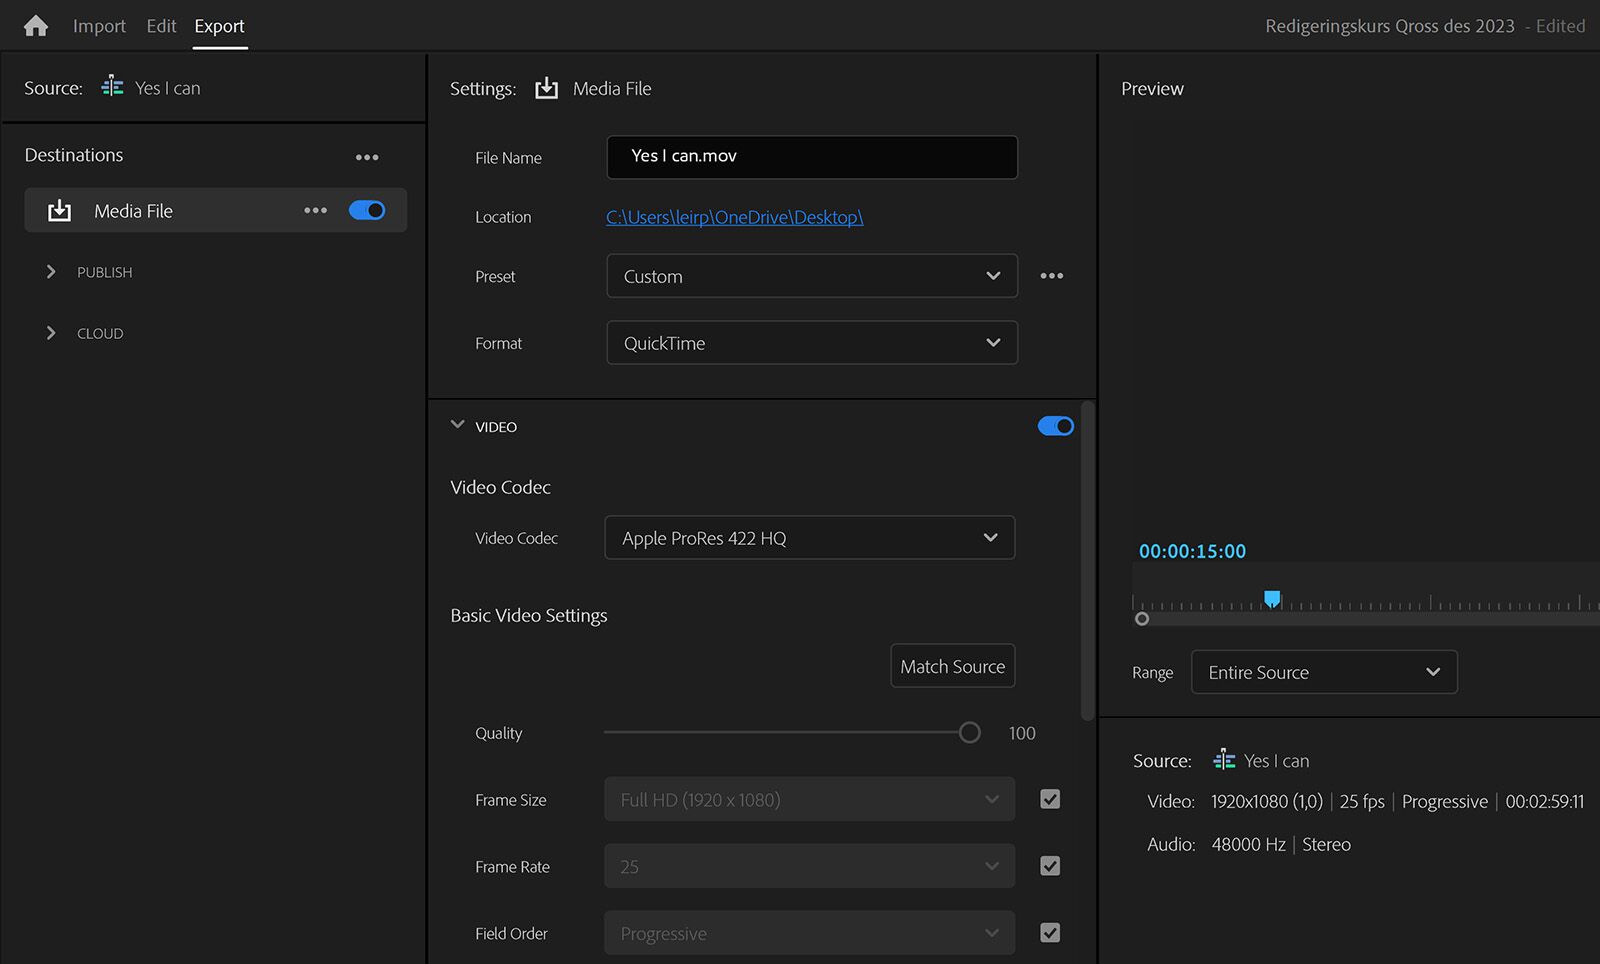Open the Video Codec dropdown
The height and width of the screenshot is (964, 1600).
coord(808,537)
